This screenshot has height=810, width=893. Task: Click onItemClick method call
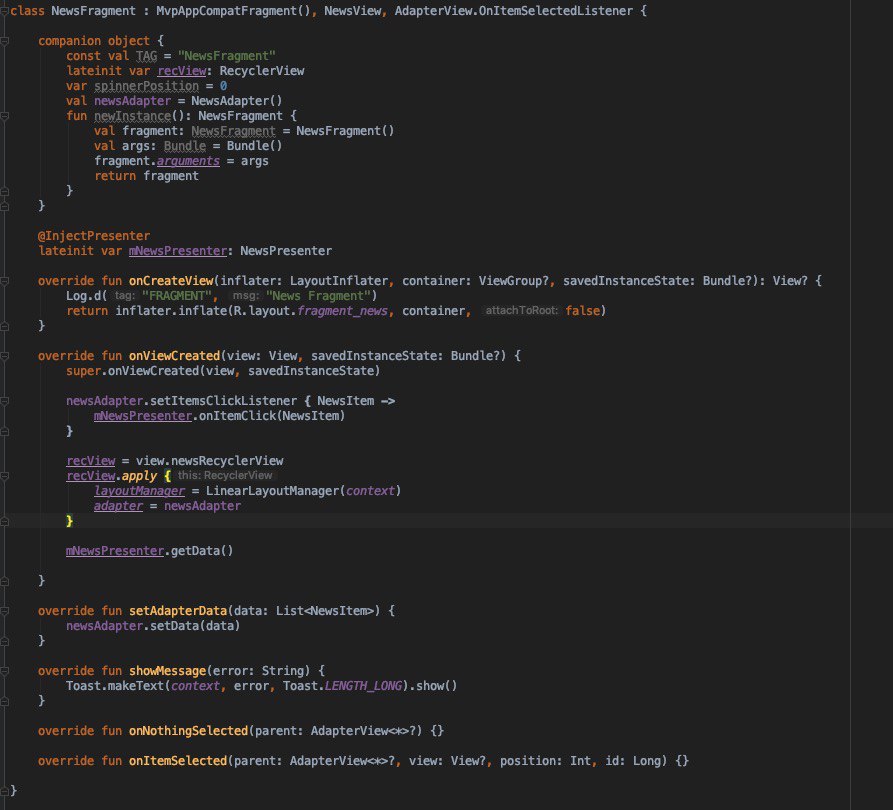[x=237, y=416]
